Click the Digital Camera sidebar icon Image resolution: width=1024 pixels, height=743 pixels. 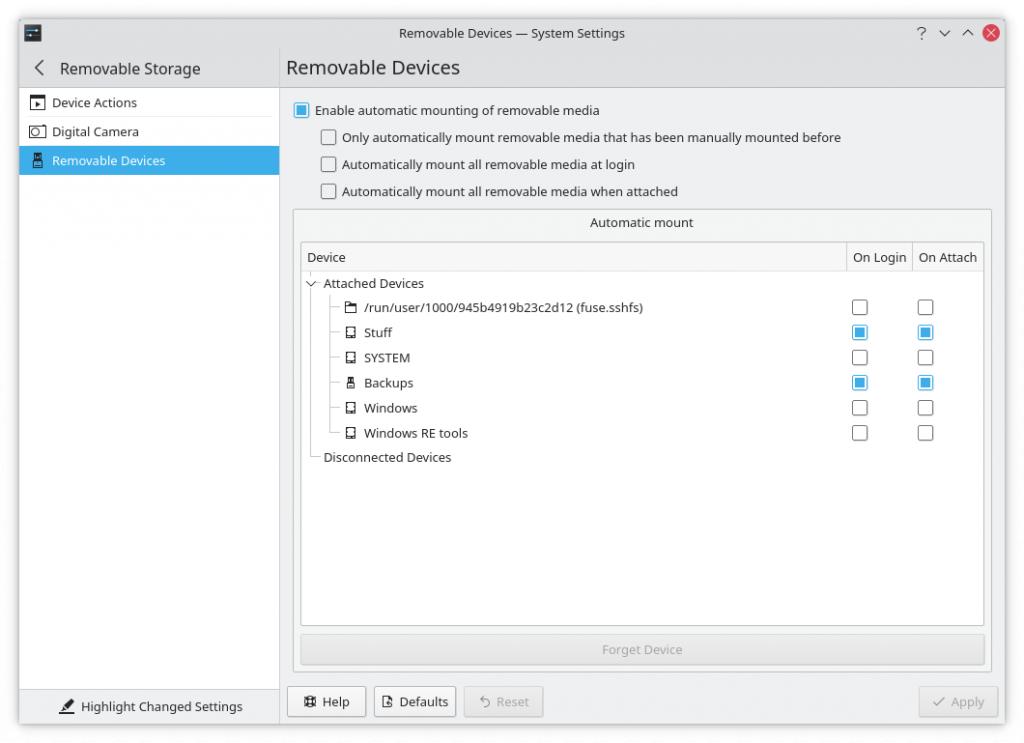38,132
